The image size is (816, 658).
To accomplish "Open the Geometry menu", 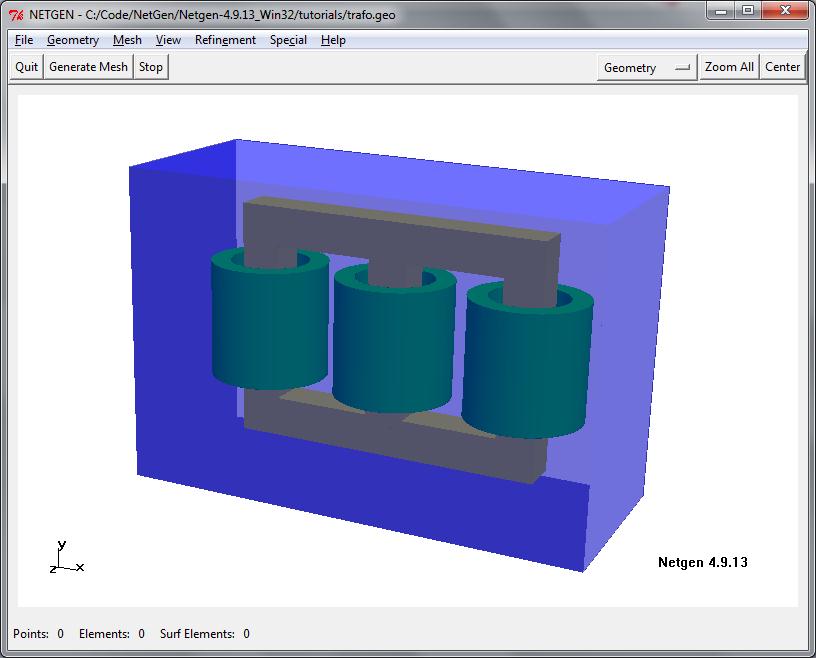I will point(73,40).
